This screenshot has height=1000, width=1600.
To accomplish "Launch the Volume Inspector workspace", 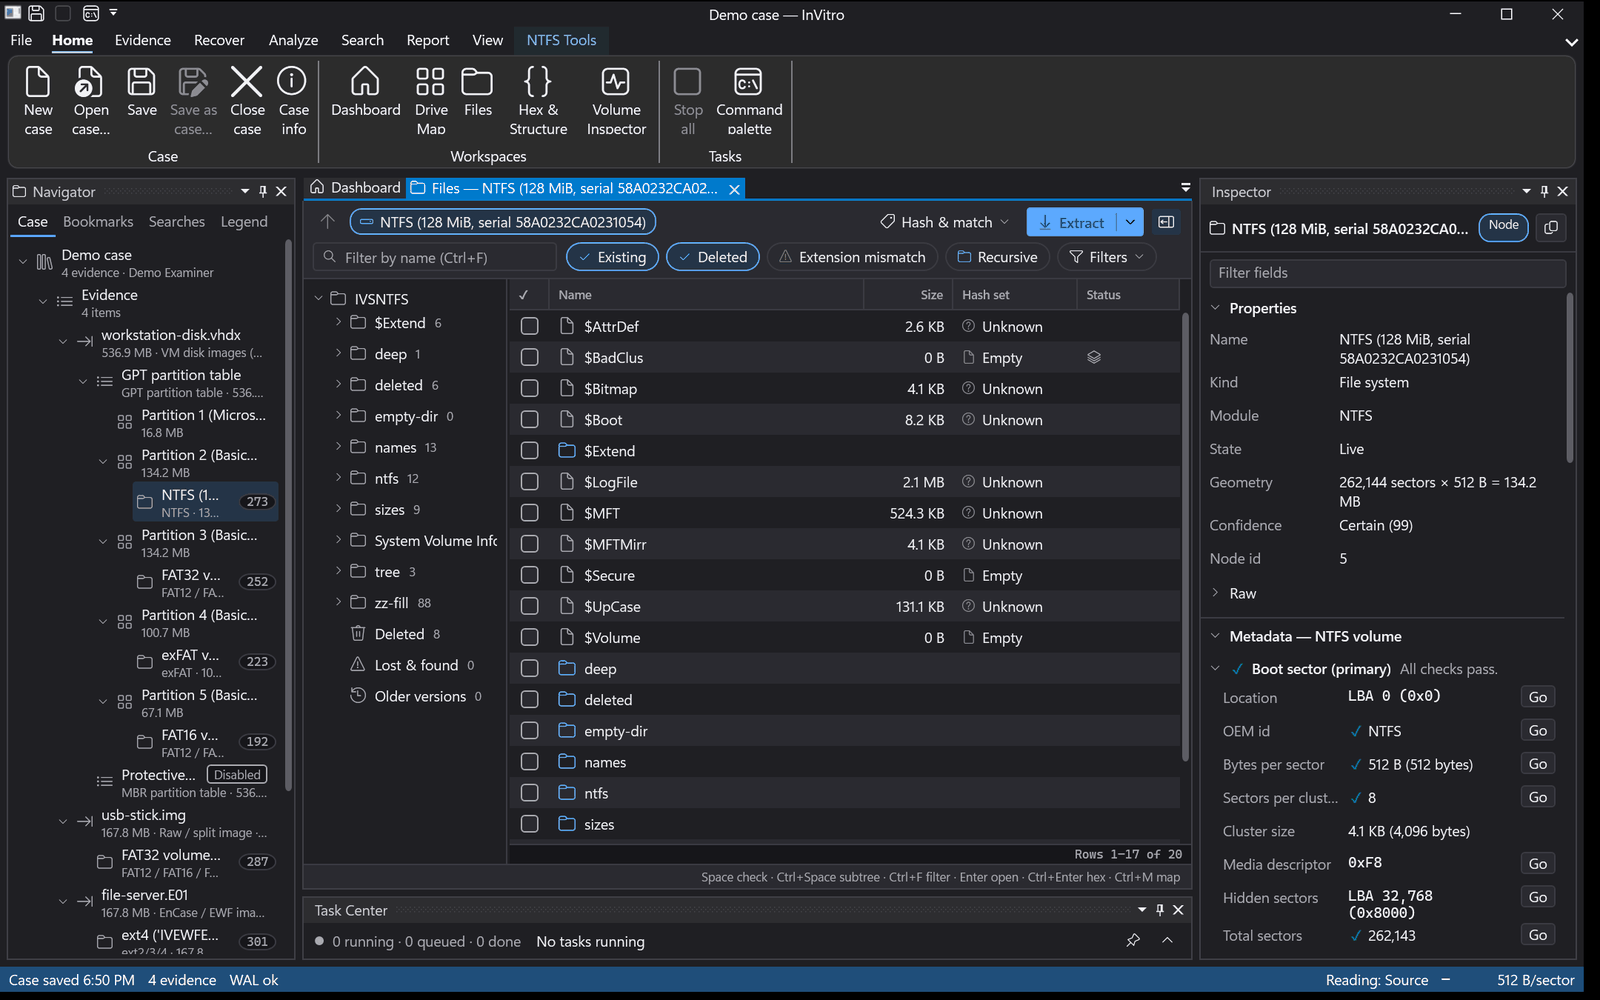I will [616, 100].
